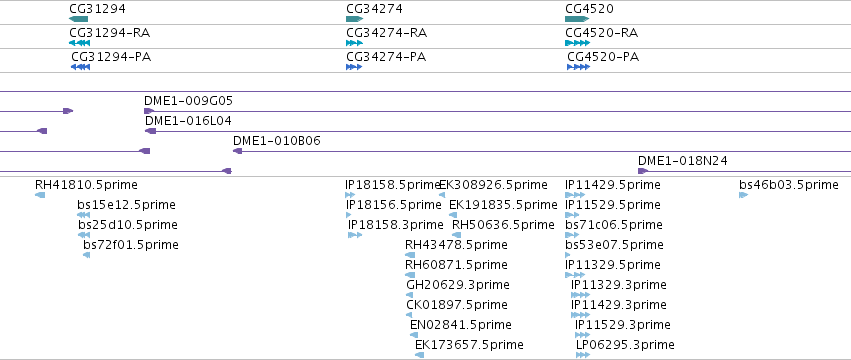The height and width of the screenshot is (360, 851).
Task: Click the EK173657.5prime EST arrow
Action: pyautogui.click(x=420, y=355)
